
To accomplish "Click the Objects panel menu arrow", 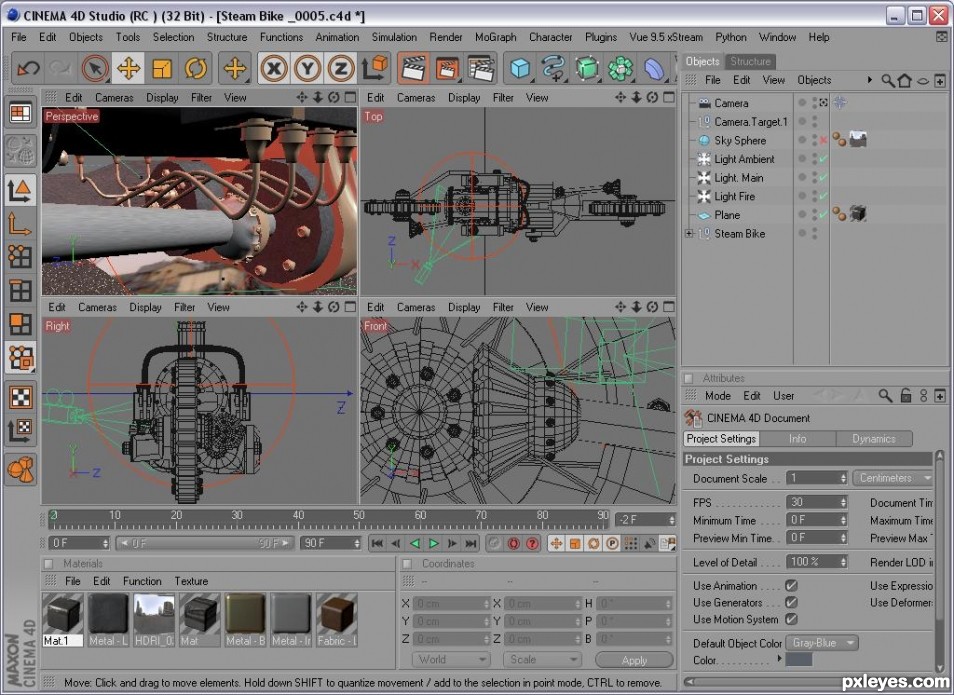I will tap(869, 80).
